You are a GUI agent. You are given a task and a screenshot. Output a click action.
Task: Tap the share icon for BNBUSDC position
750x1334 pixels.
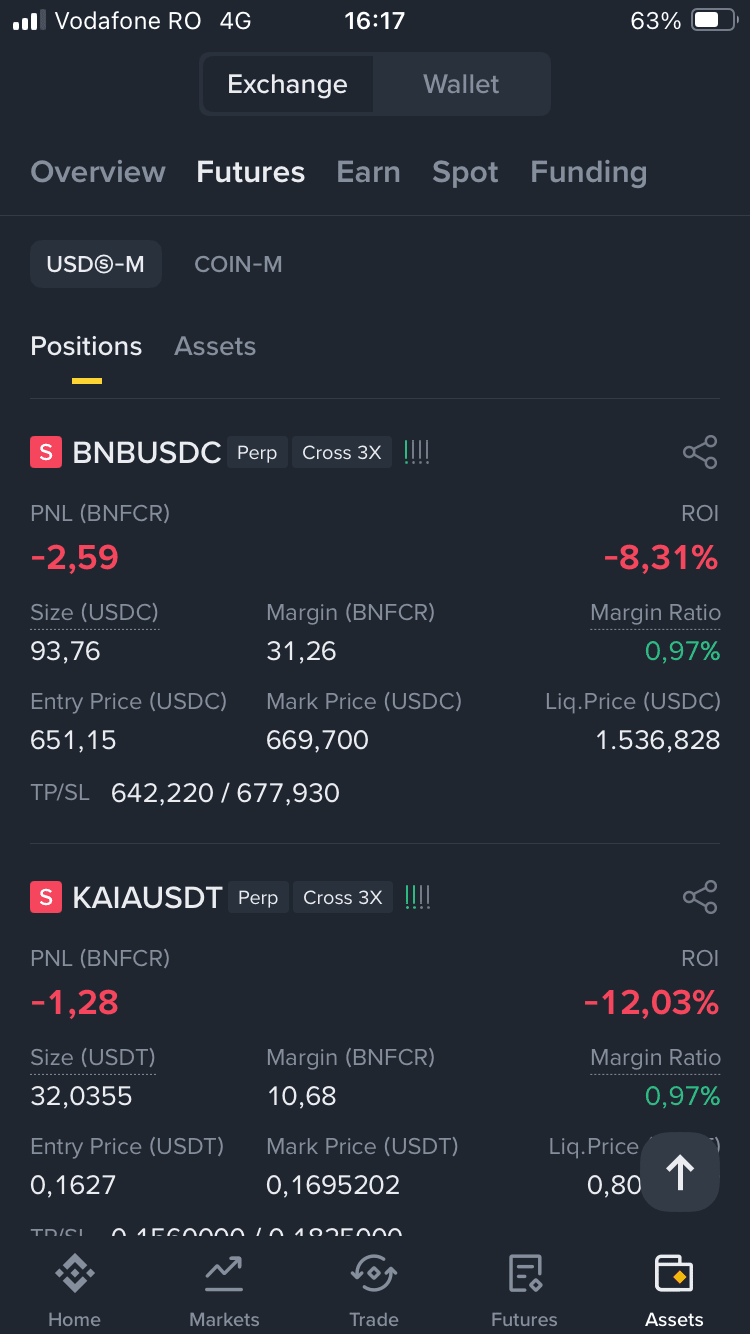click(x=700, y=452)
